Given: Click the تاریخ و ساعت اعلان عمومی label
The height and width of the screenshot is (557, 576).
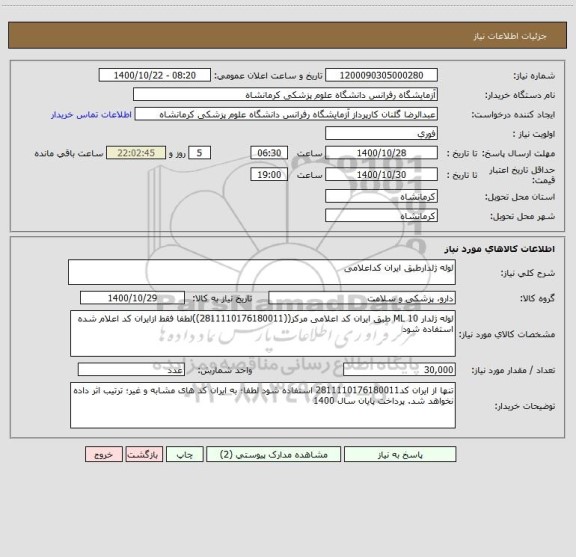Looking at the screenshot, I should tap(269, 76).
